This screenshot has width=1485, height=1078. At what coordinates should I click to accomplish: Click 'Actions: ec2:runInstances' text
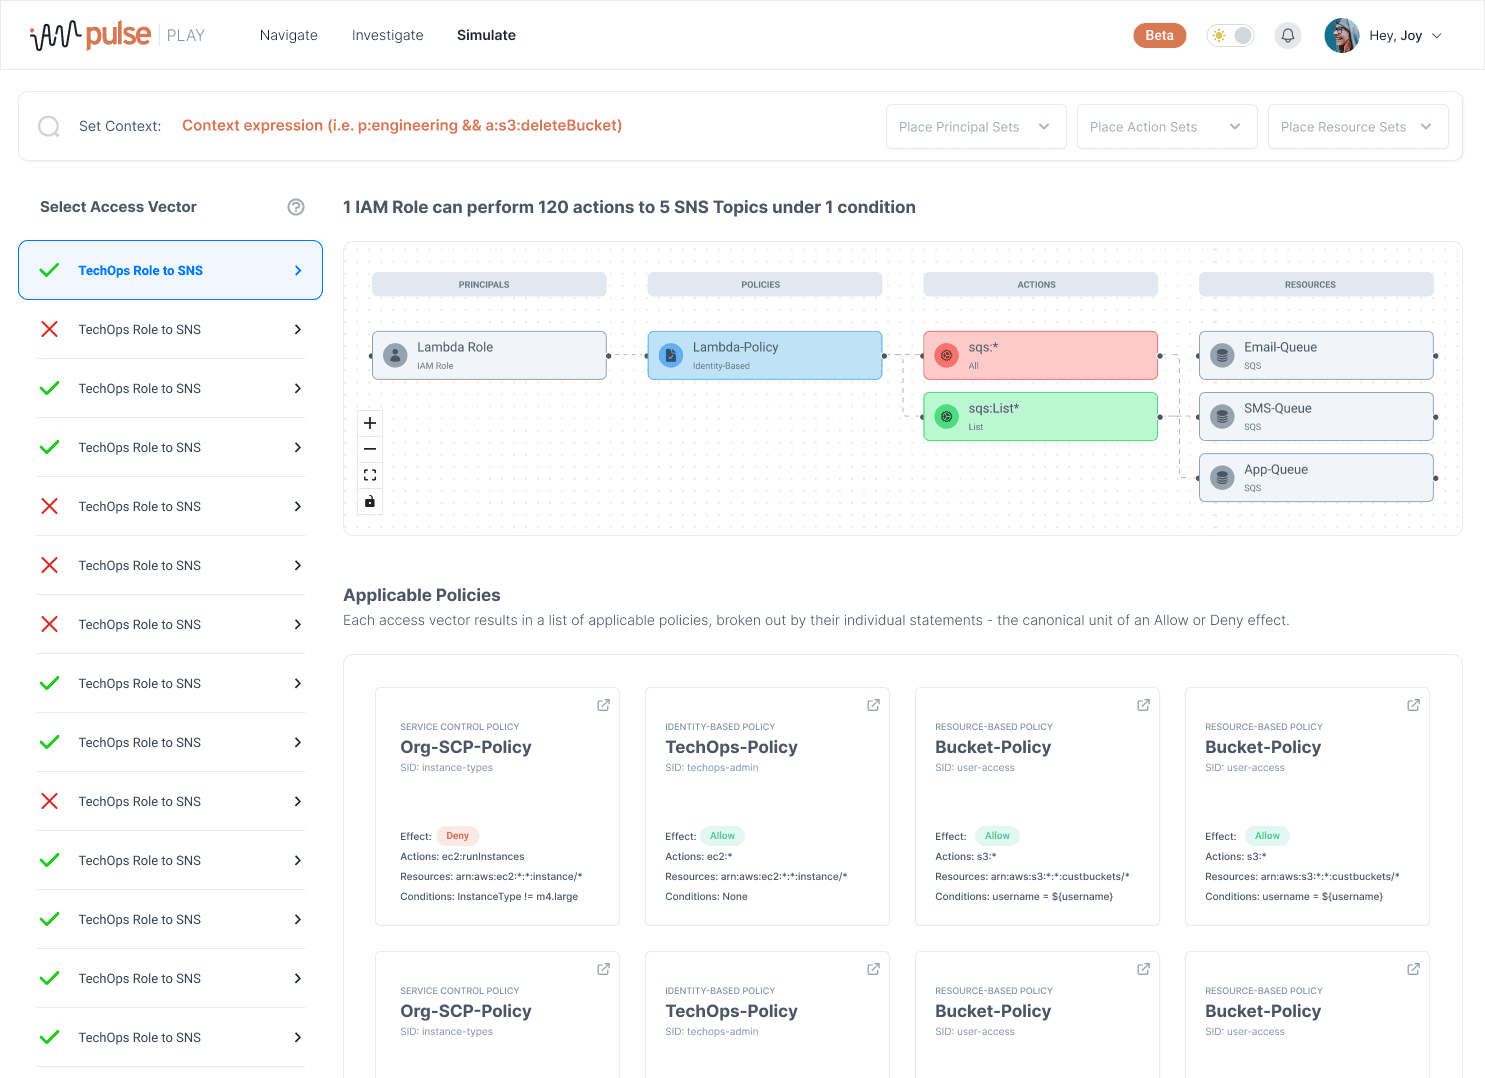tap(462, 857)
